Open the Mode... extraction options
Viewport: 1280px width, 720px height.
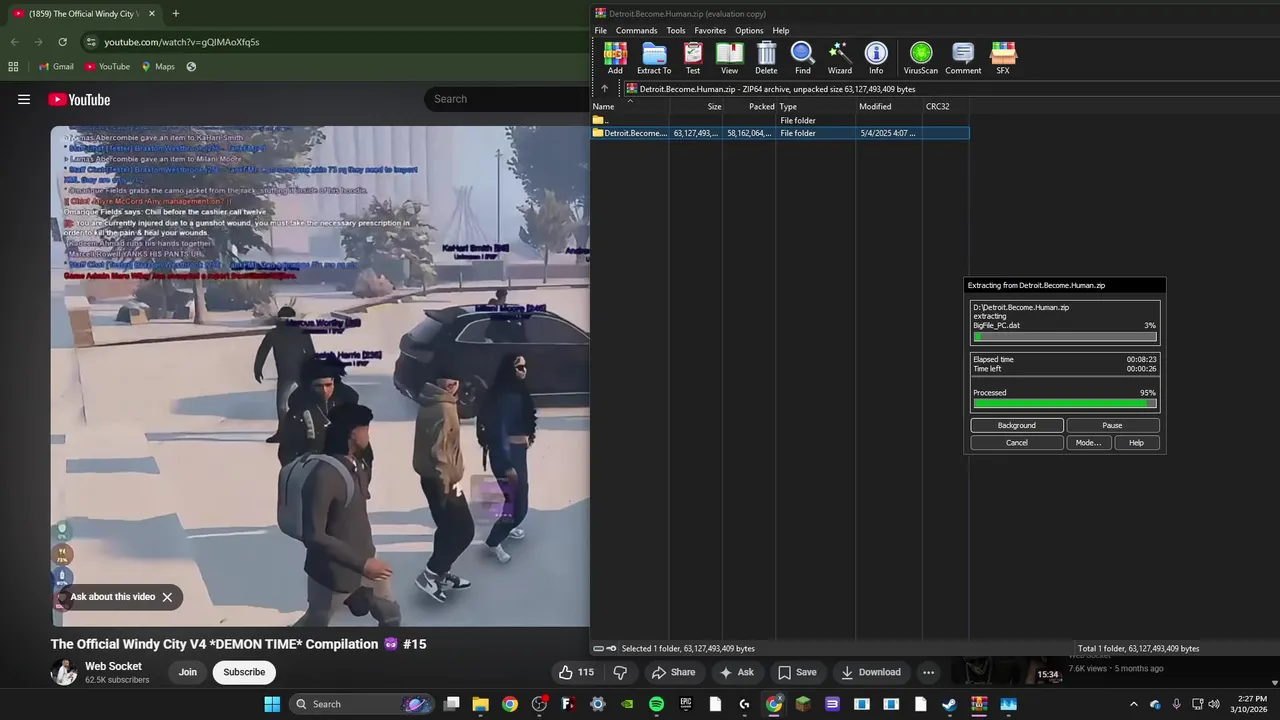click(1088, 443)
